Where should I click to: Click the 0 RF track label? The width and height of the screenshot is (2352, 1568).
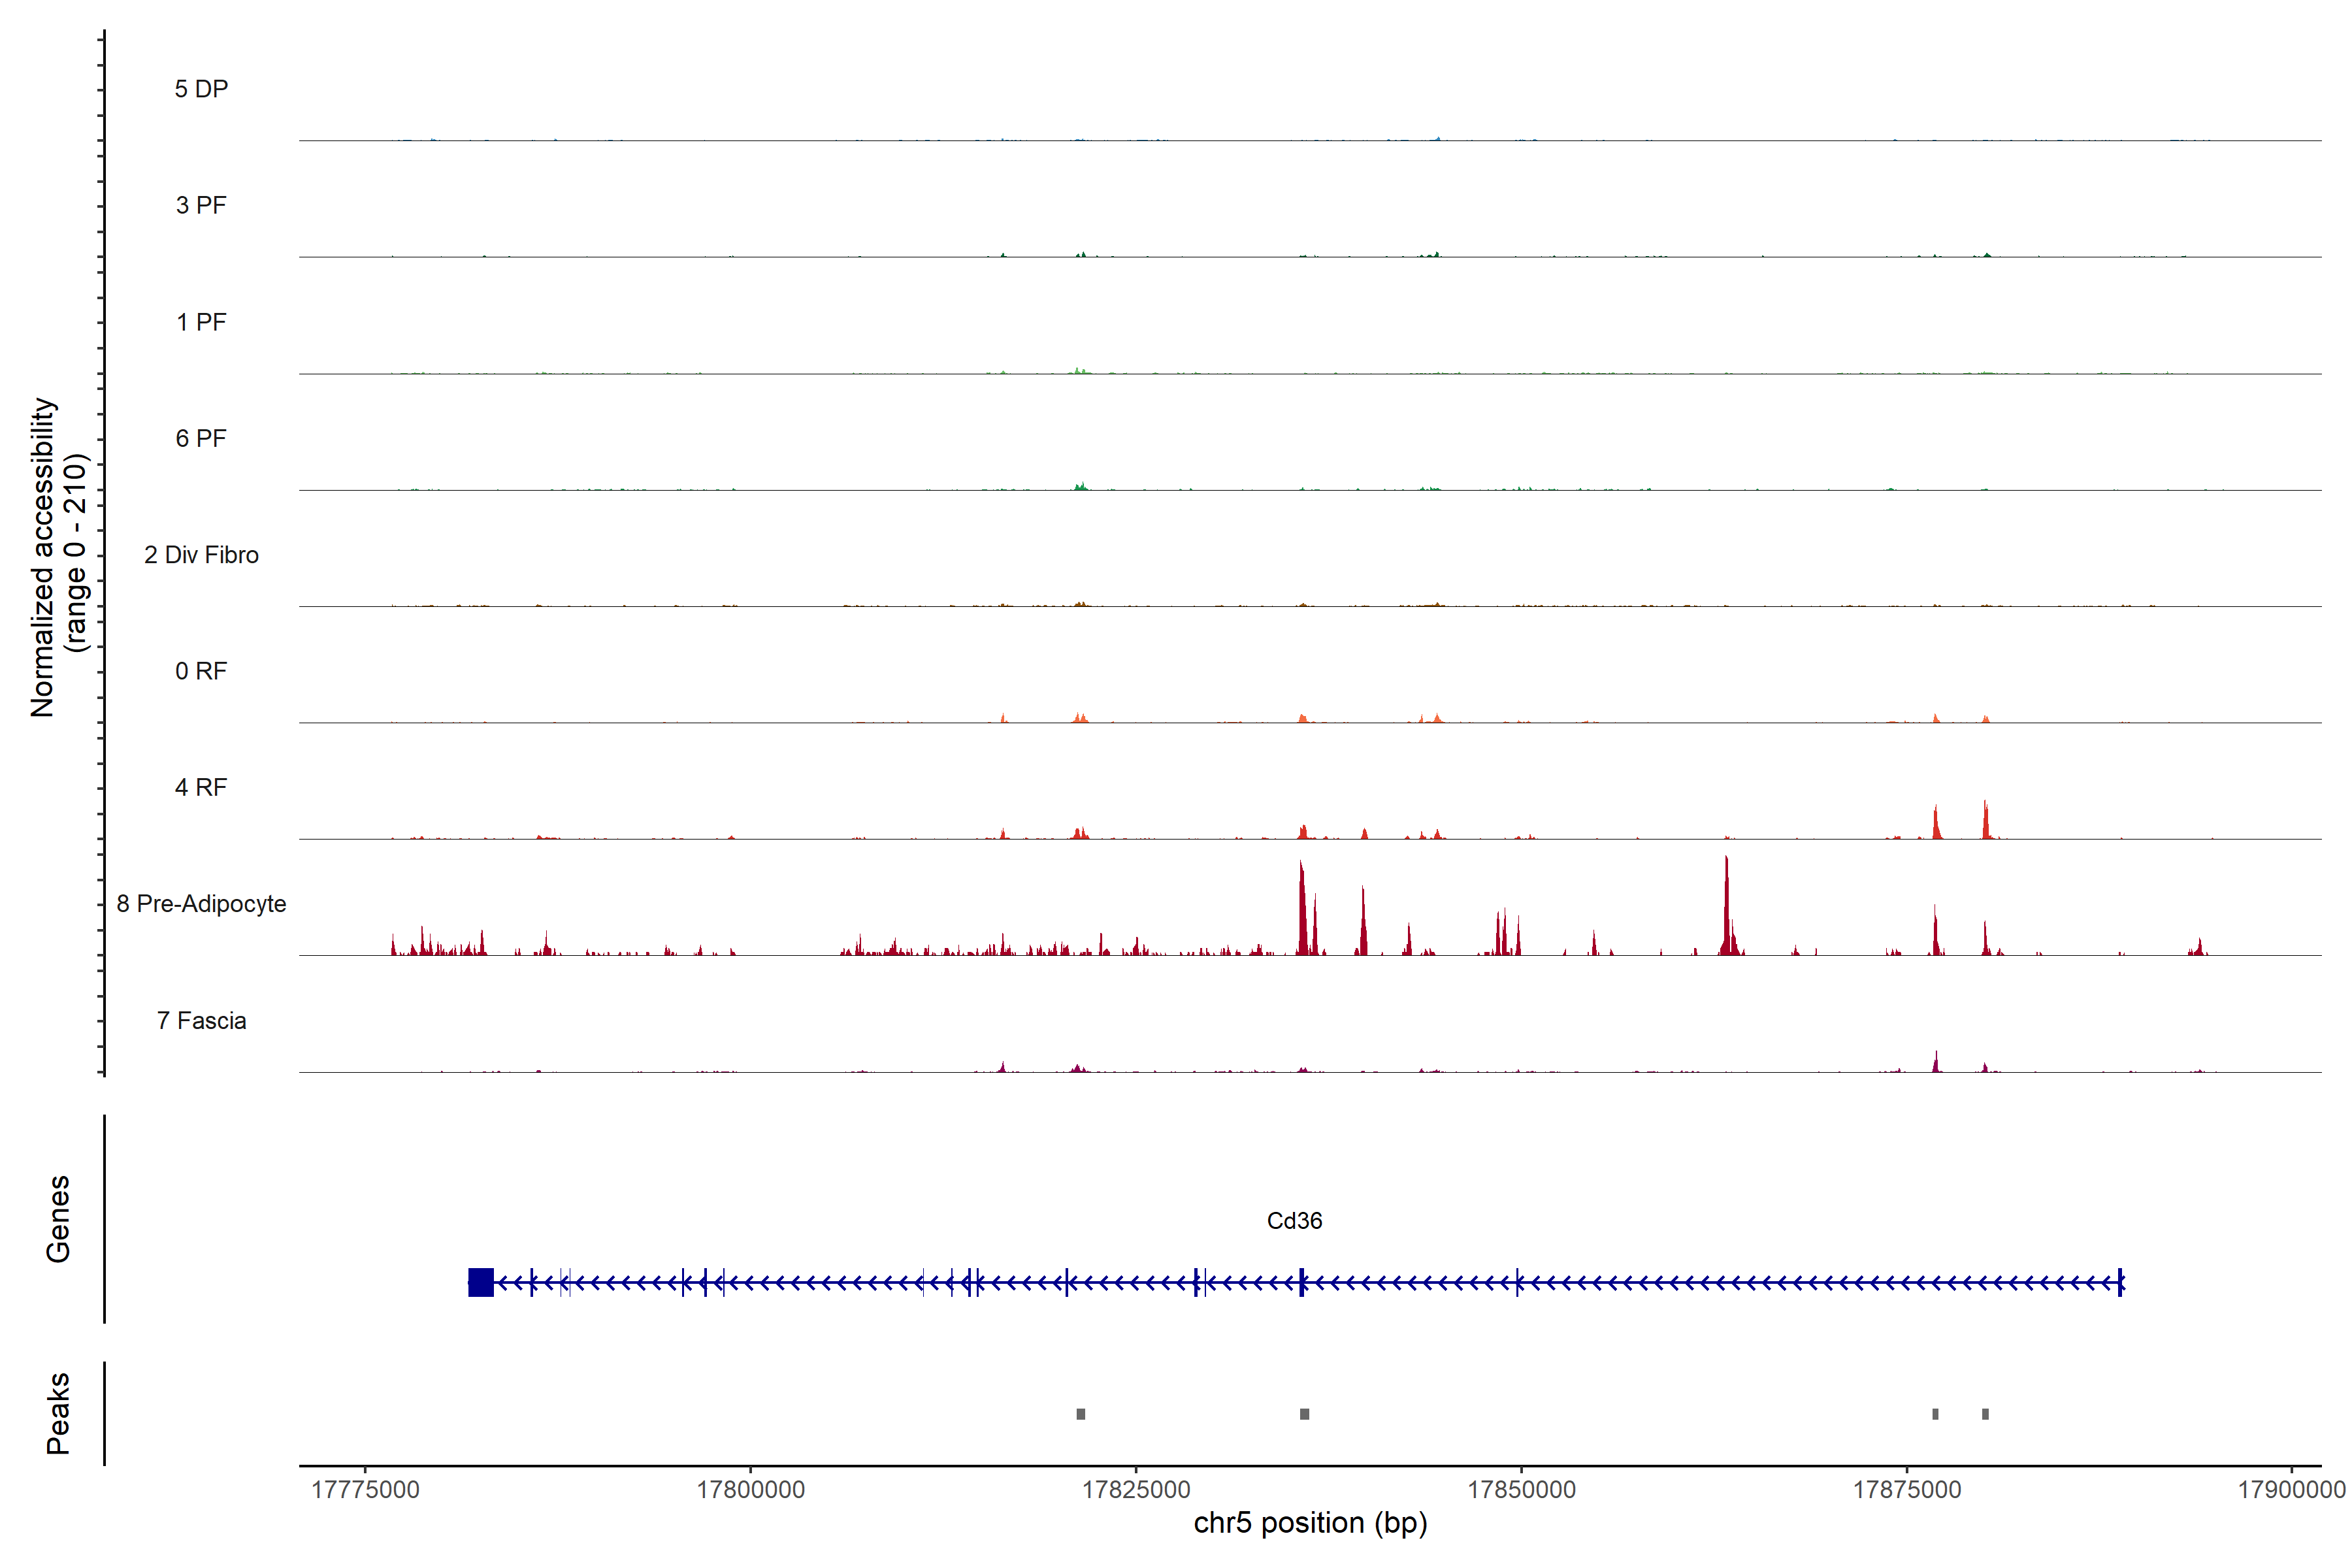tap(201, 671)
